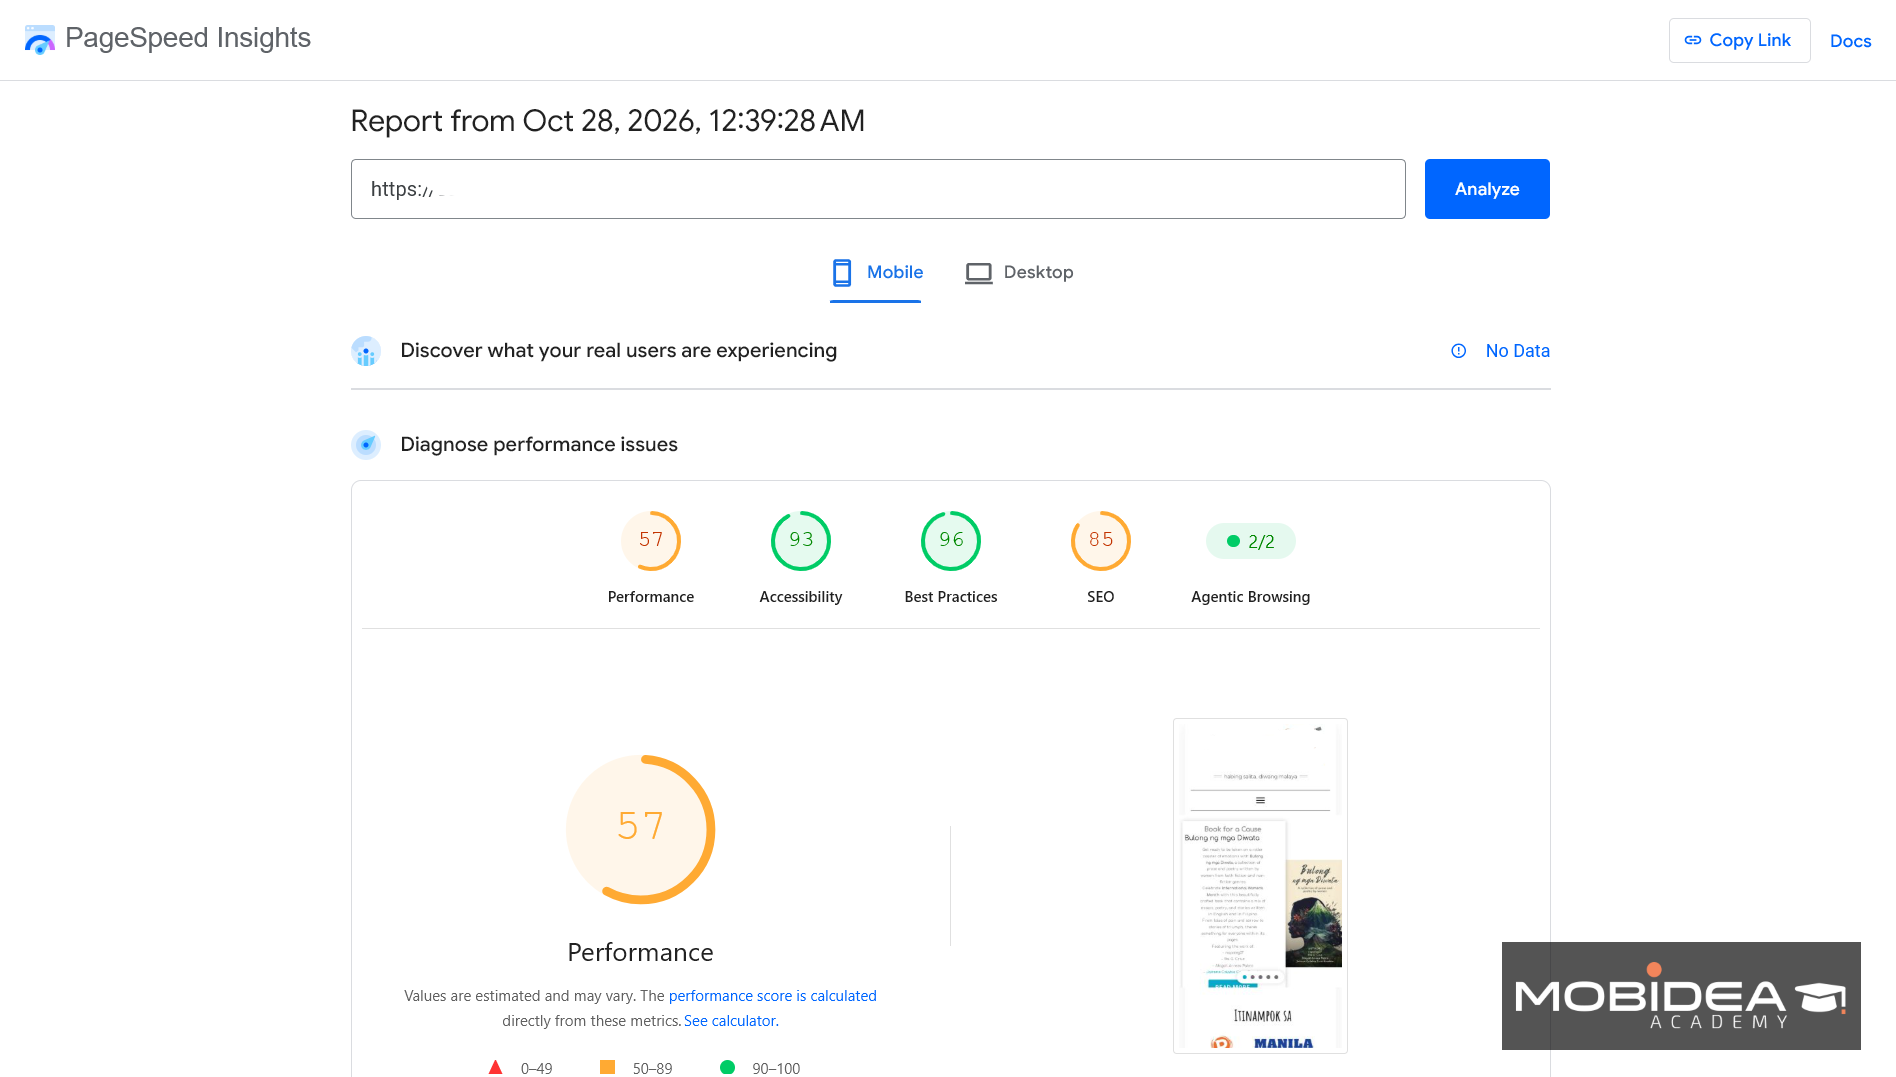
Task: Open the No Data link
Action: point(1517,351)
